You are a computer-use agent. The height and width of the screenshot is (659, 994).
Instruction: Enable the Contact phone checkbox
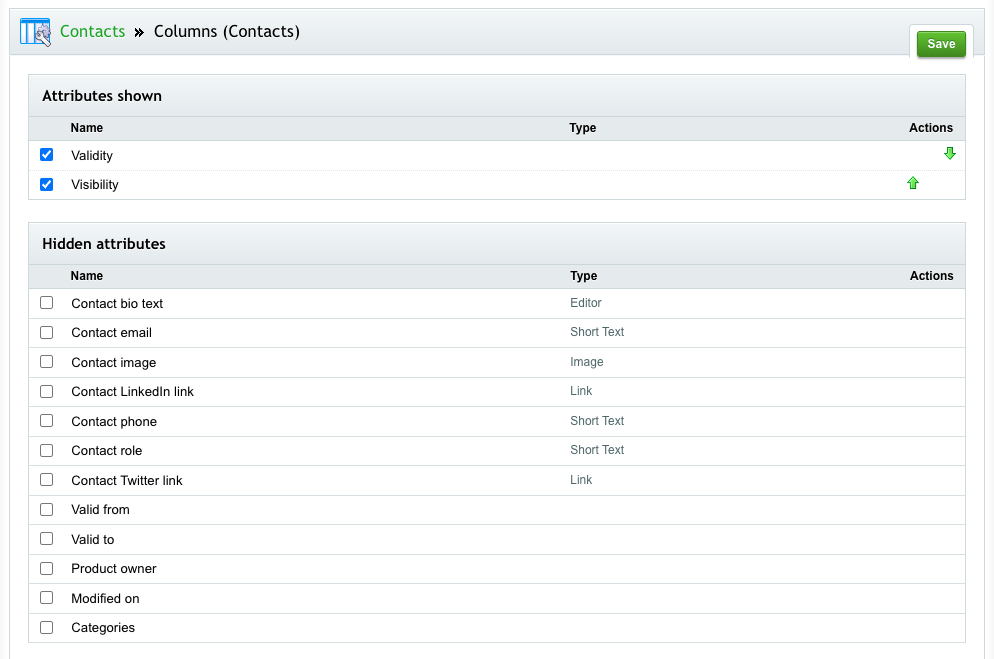click(x=46, y=421)
